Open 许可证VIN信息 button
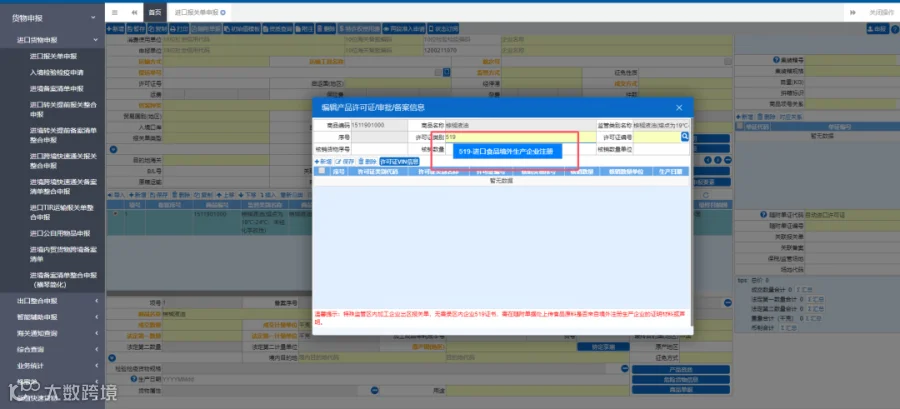This screenshot has height=409, width=900. click(399, 162)
